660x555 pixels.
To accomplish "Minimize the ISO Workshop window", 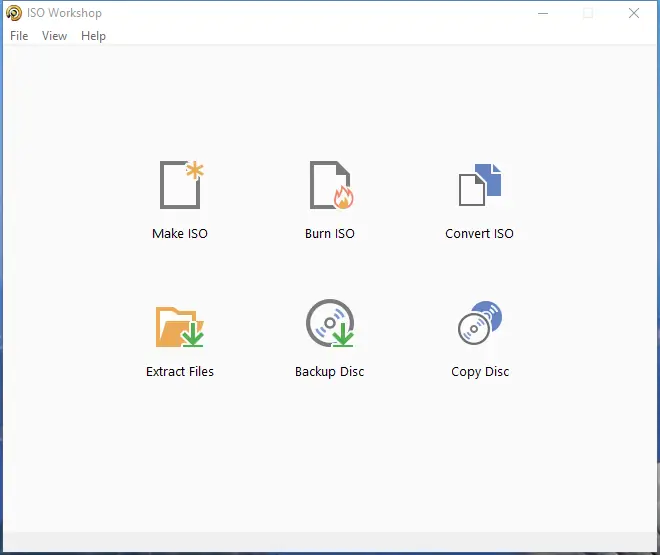I will tap(543, 13).
